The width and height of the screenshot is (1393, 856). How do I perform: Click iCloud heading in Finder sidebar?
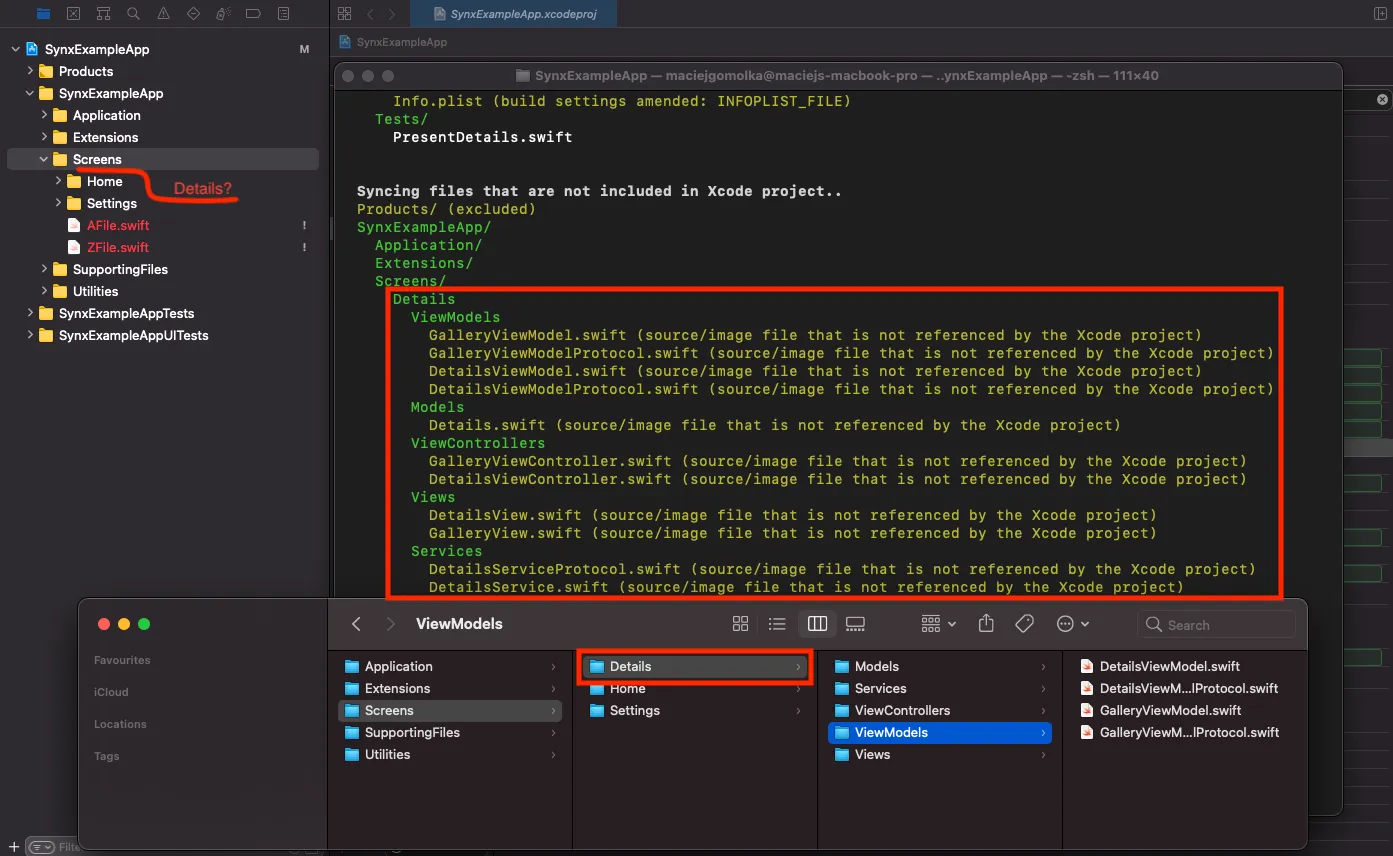coord(111,692)
